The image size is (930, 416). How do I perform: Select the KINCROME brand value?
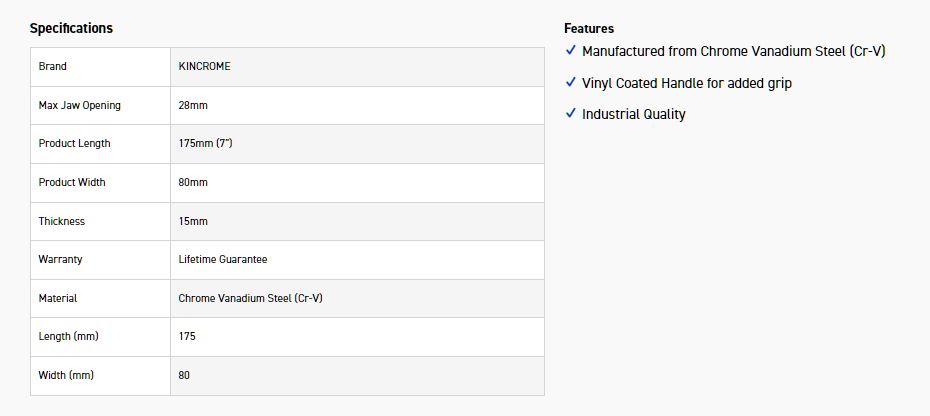tap(204, 66)
